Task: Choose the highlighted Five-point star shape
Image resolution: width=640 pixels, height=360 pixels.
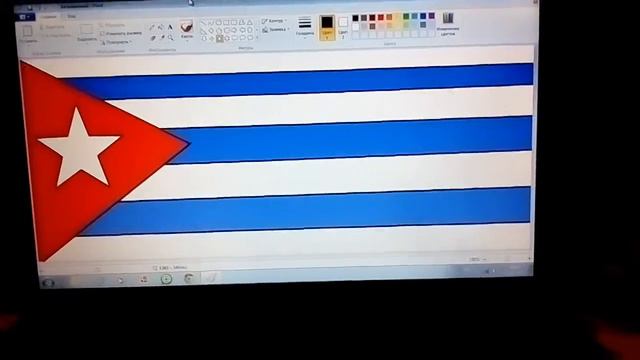Action: [220, 39]
